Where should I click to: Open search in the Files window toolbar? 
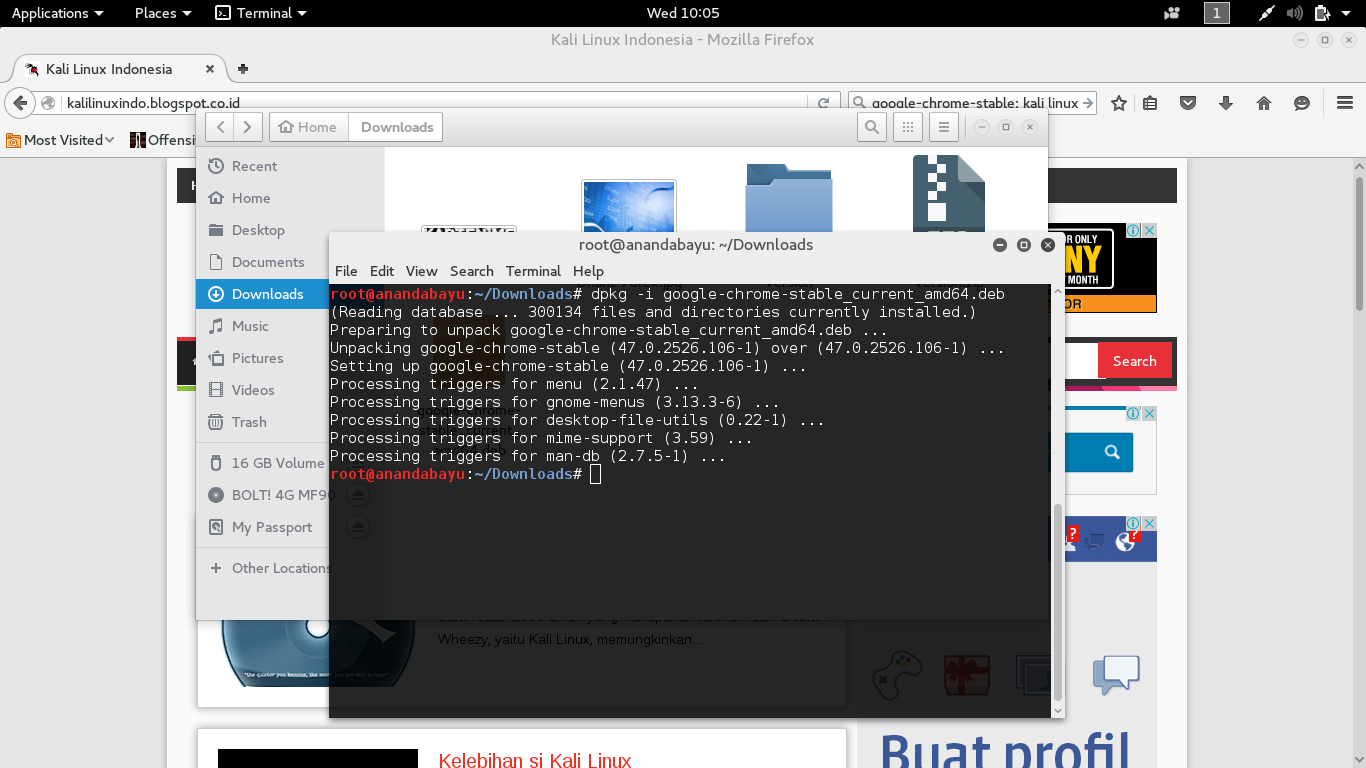click(872, 127)
